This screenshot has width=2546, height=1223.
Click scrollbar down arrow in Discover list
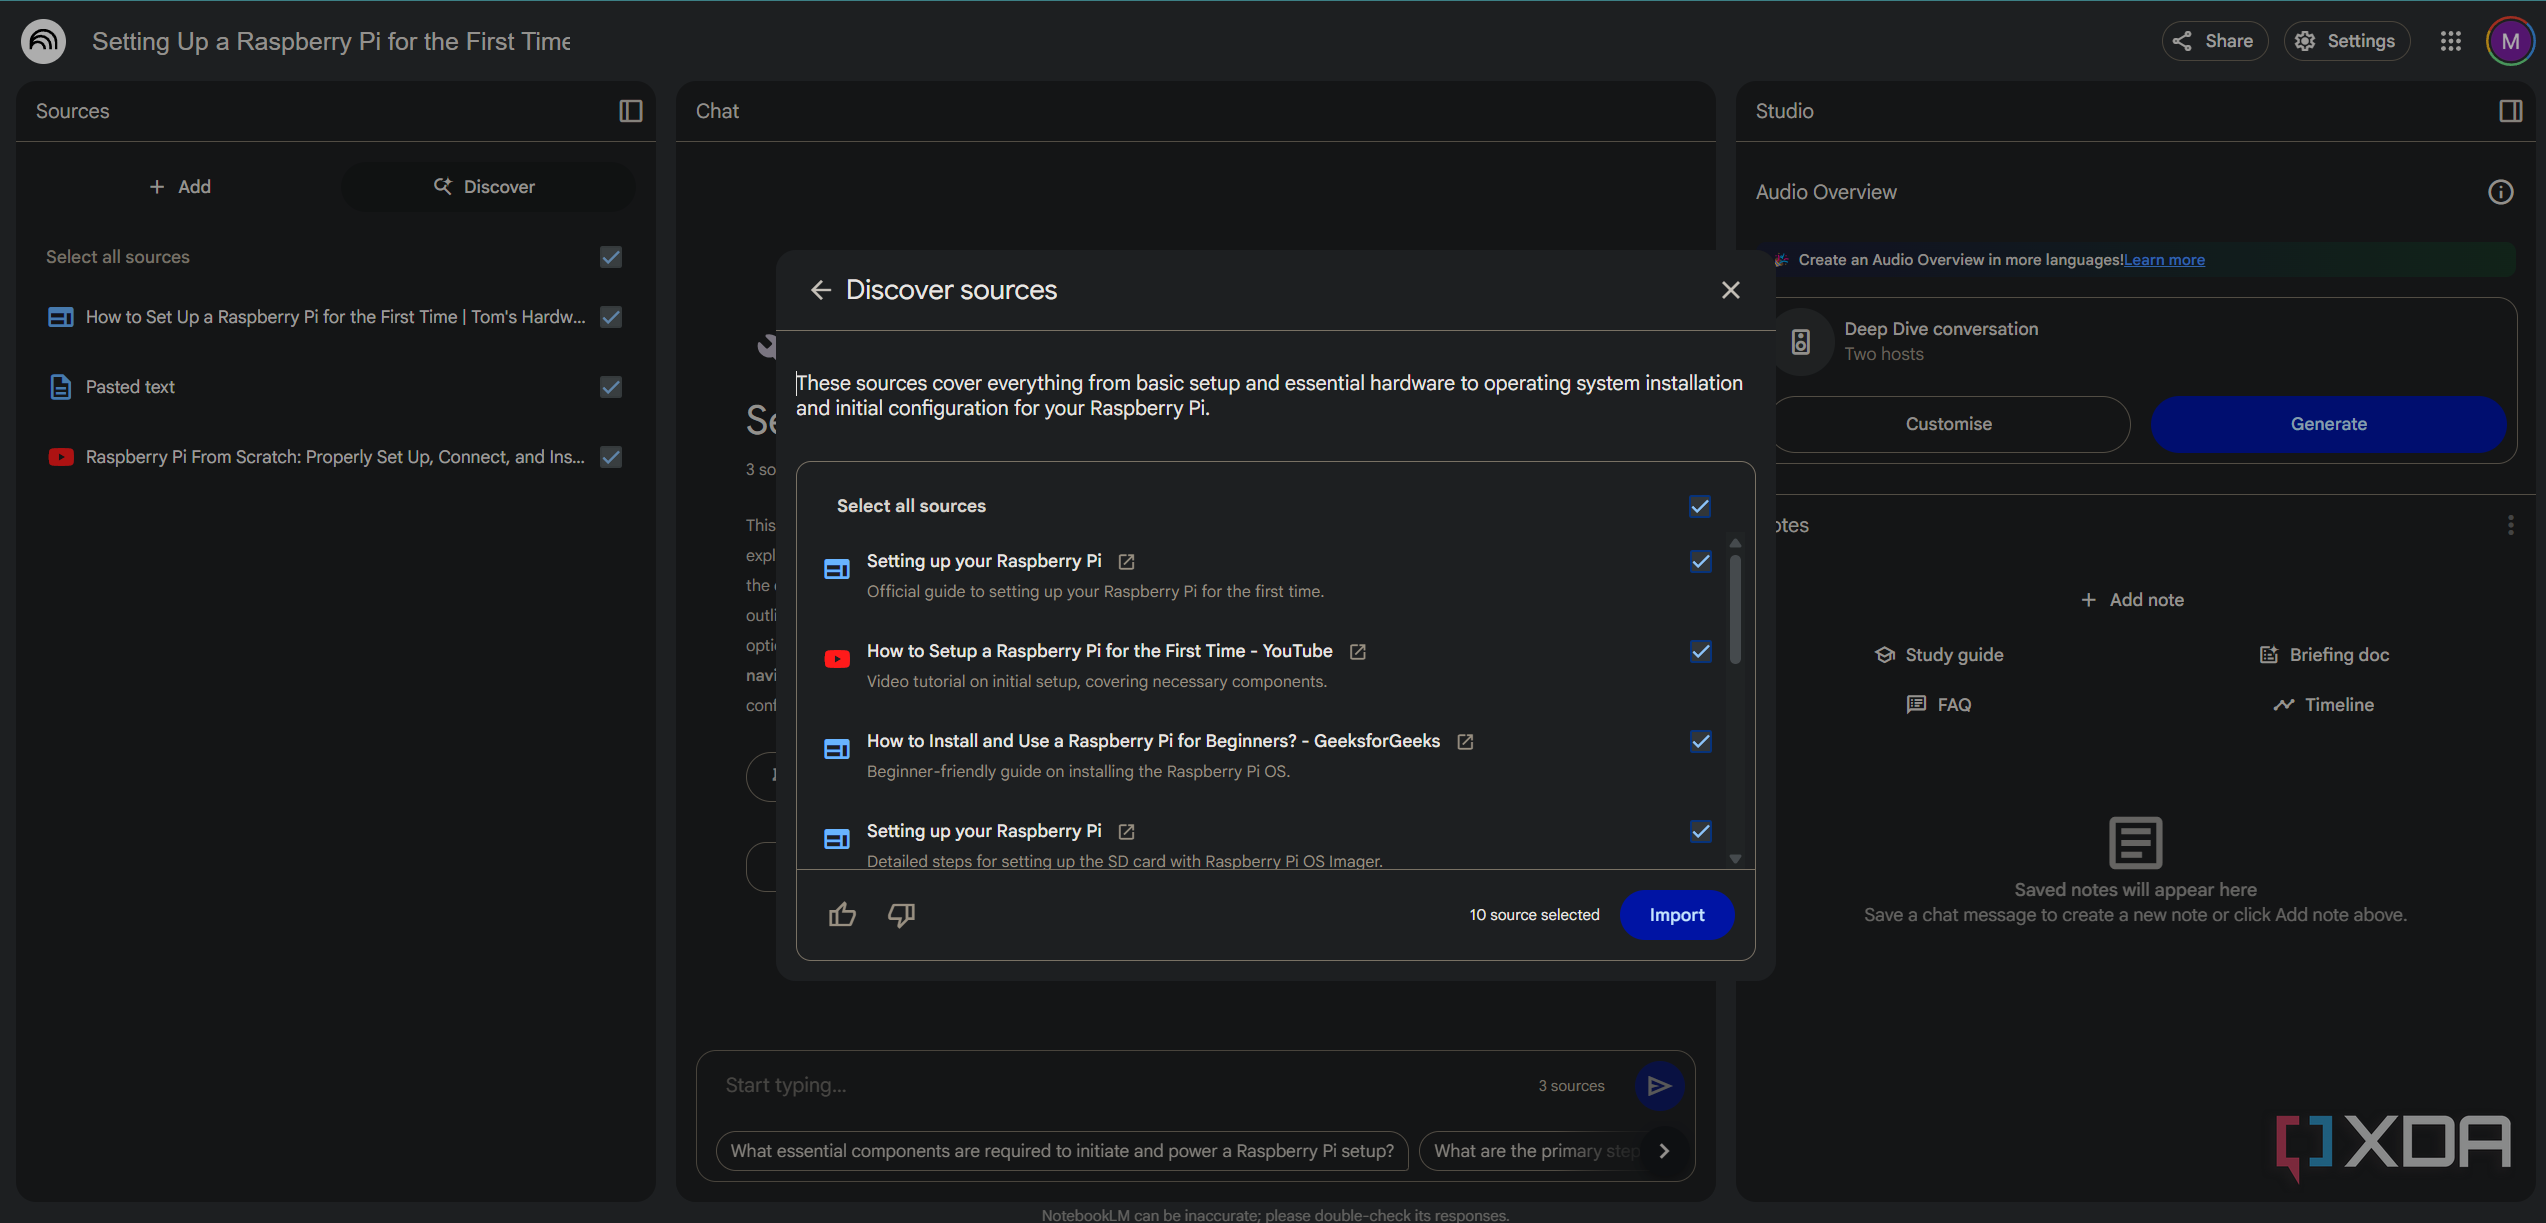click(1735, 859)
